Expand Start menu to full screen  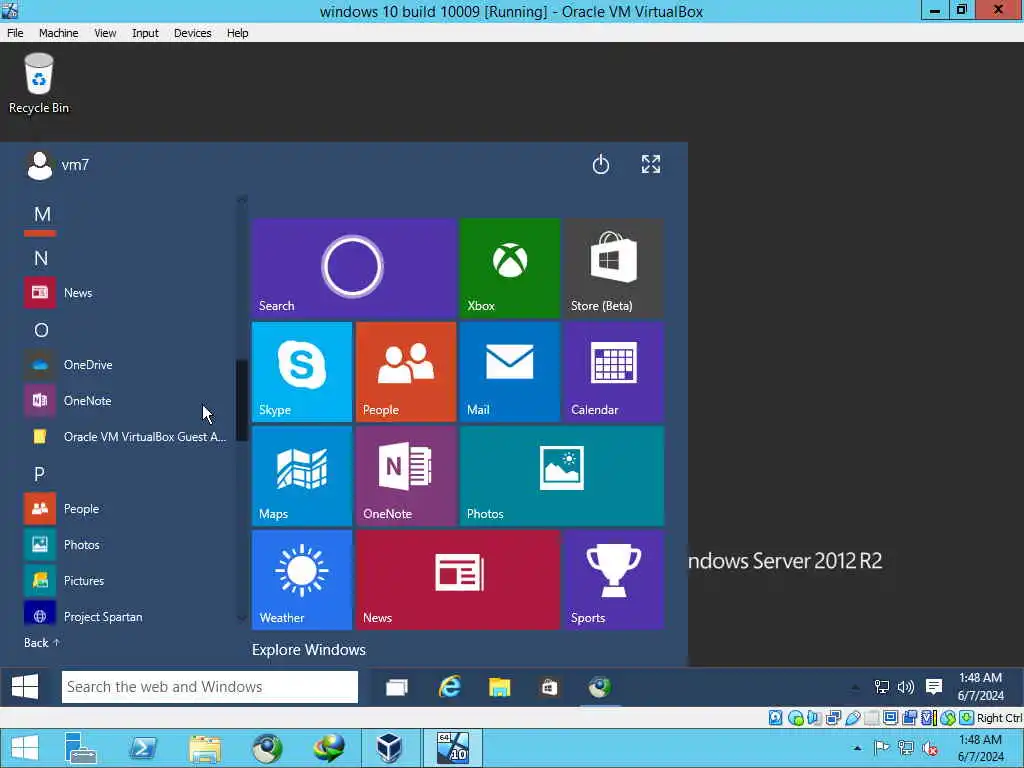(x=650, y=165)
